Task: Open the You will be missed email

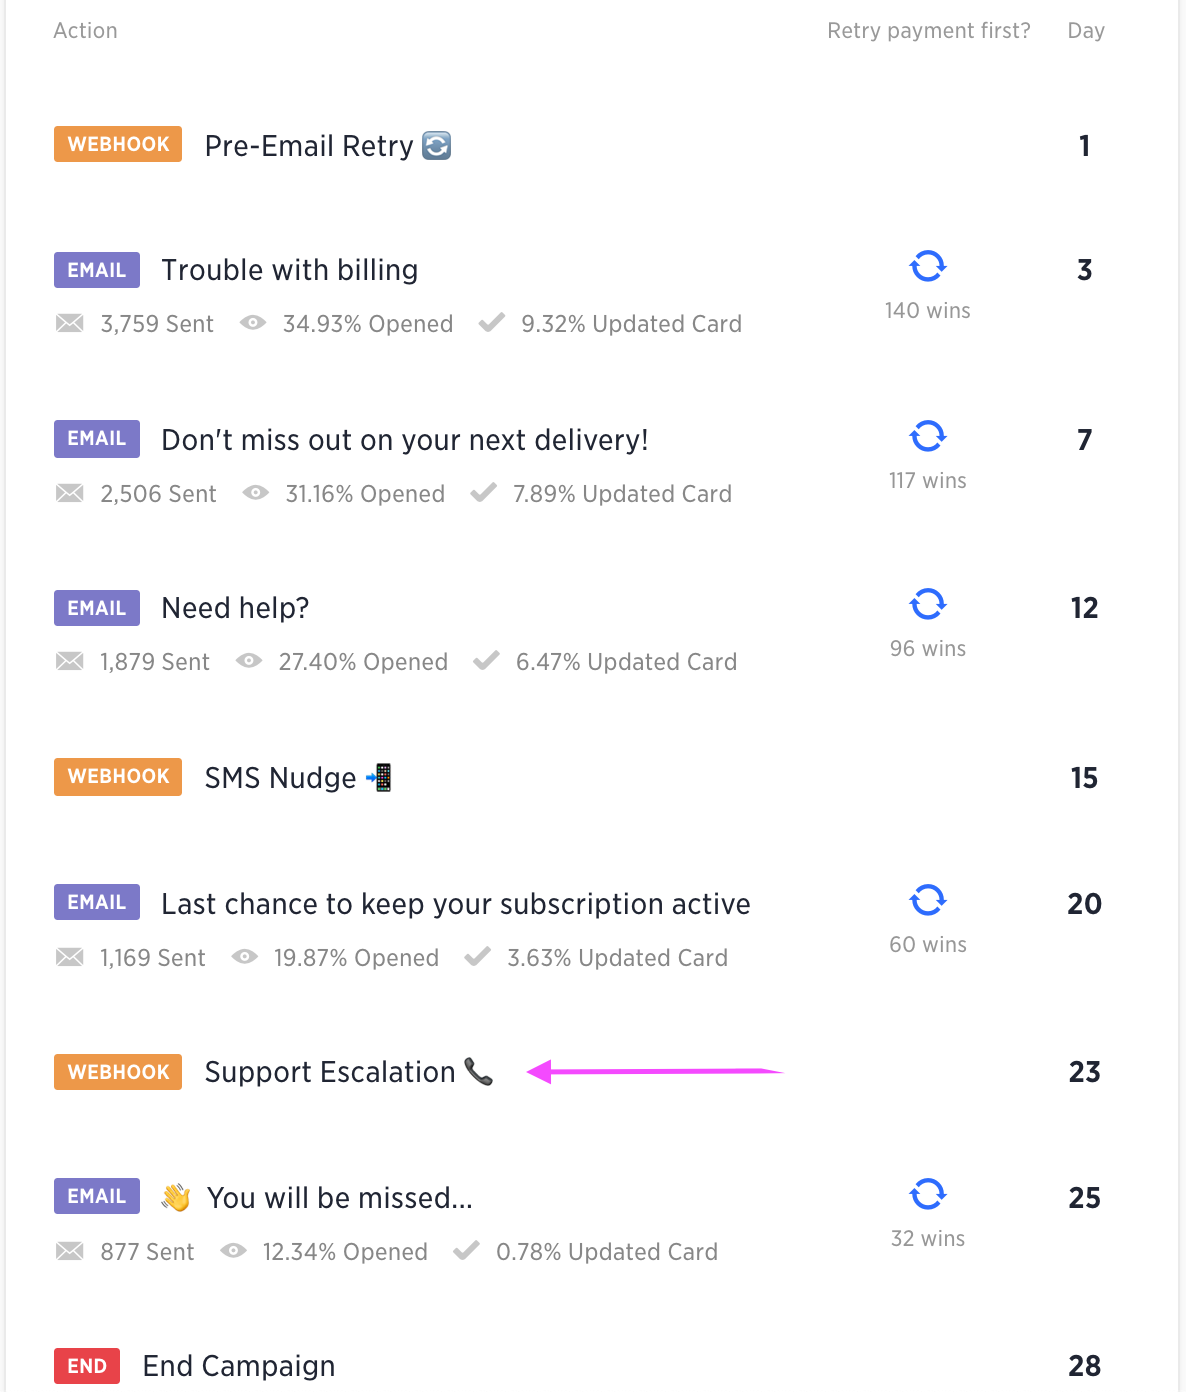Action: point(340,1198)
